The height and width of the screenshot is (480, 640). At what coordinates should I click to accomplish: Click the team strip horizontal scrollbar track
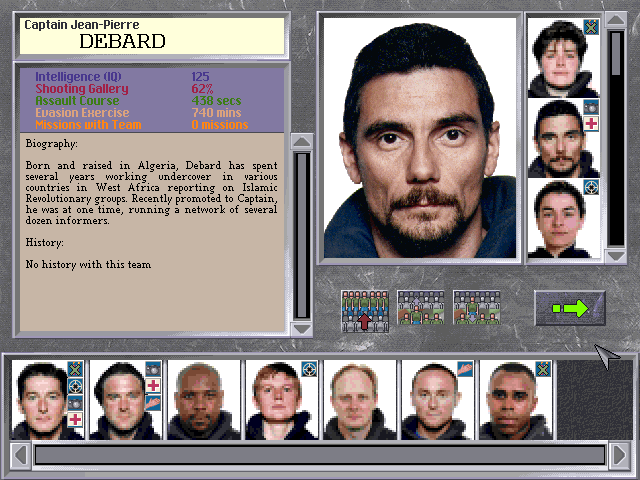pos(320,455)
